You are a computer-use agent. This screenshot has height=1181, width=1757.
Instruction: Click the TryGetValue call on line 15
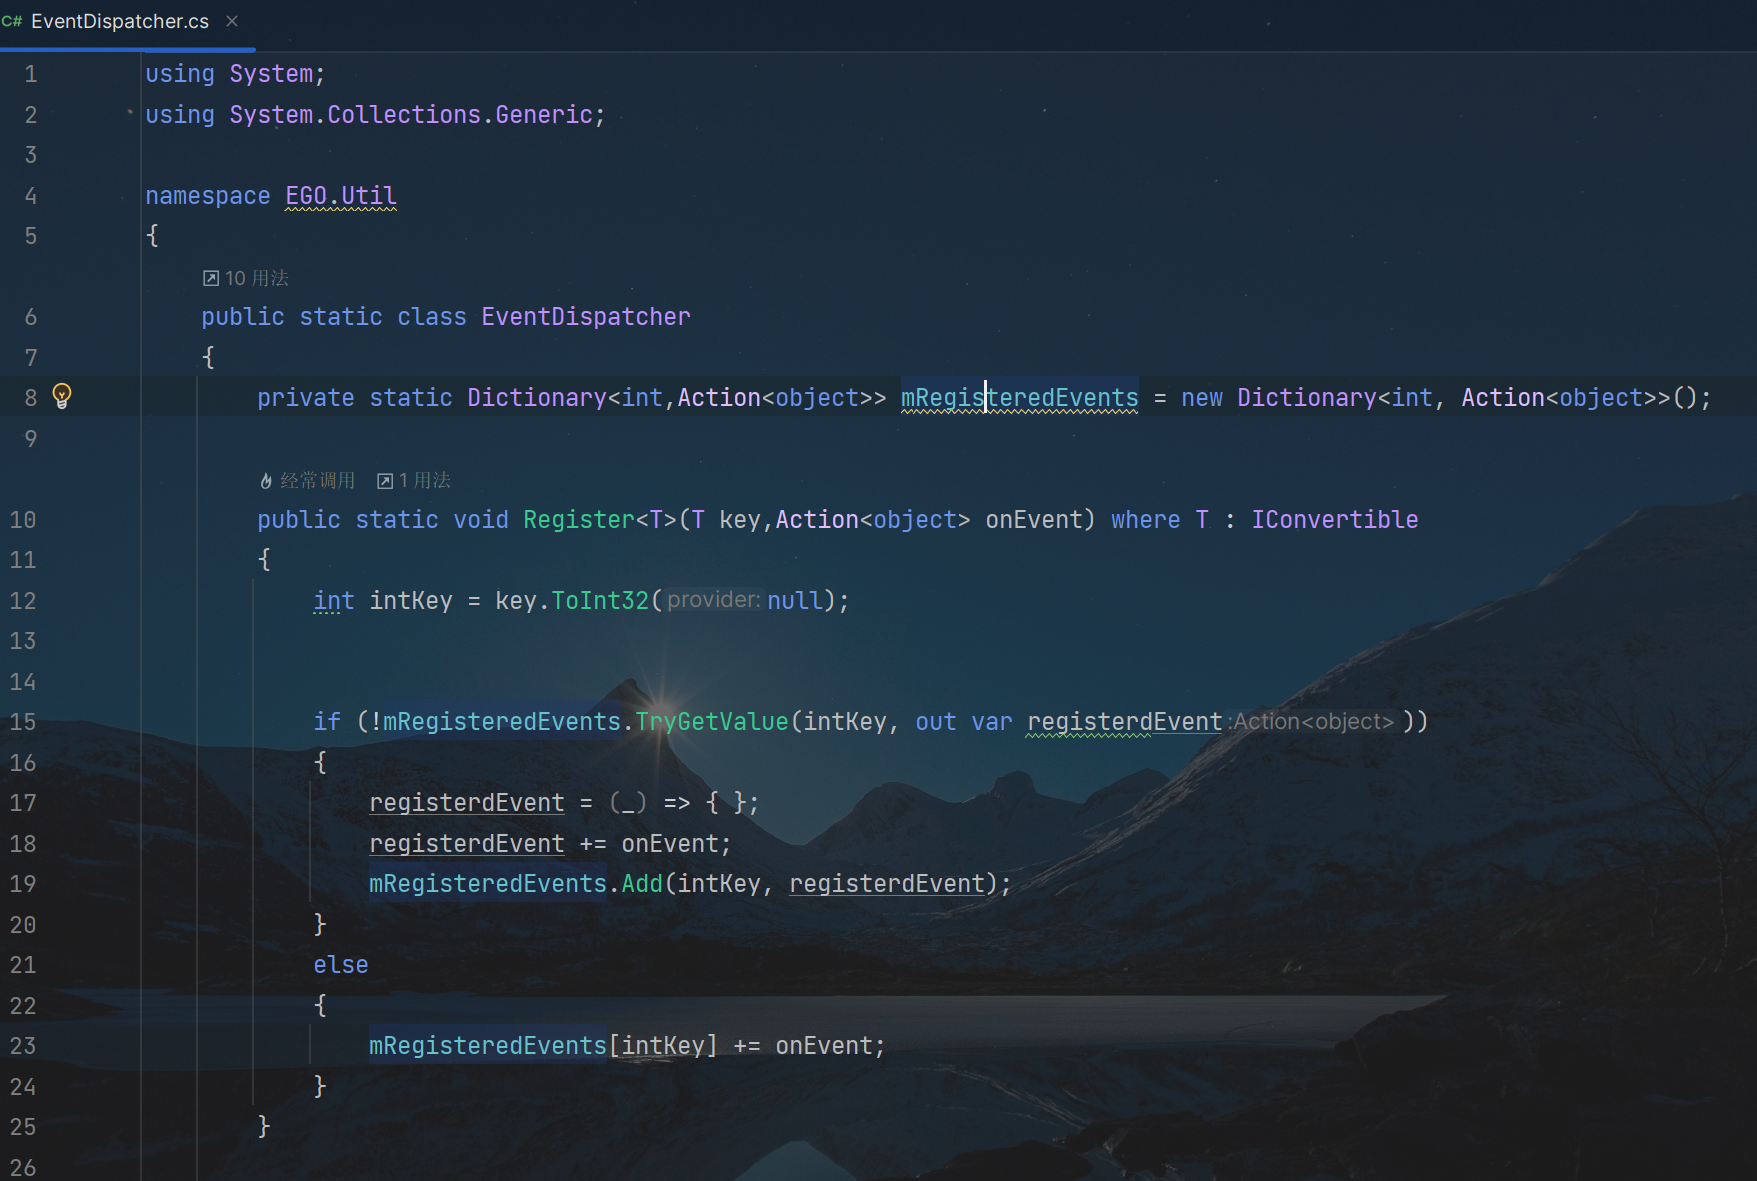click(x=712, y=722)
